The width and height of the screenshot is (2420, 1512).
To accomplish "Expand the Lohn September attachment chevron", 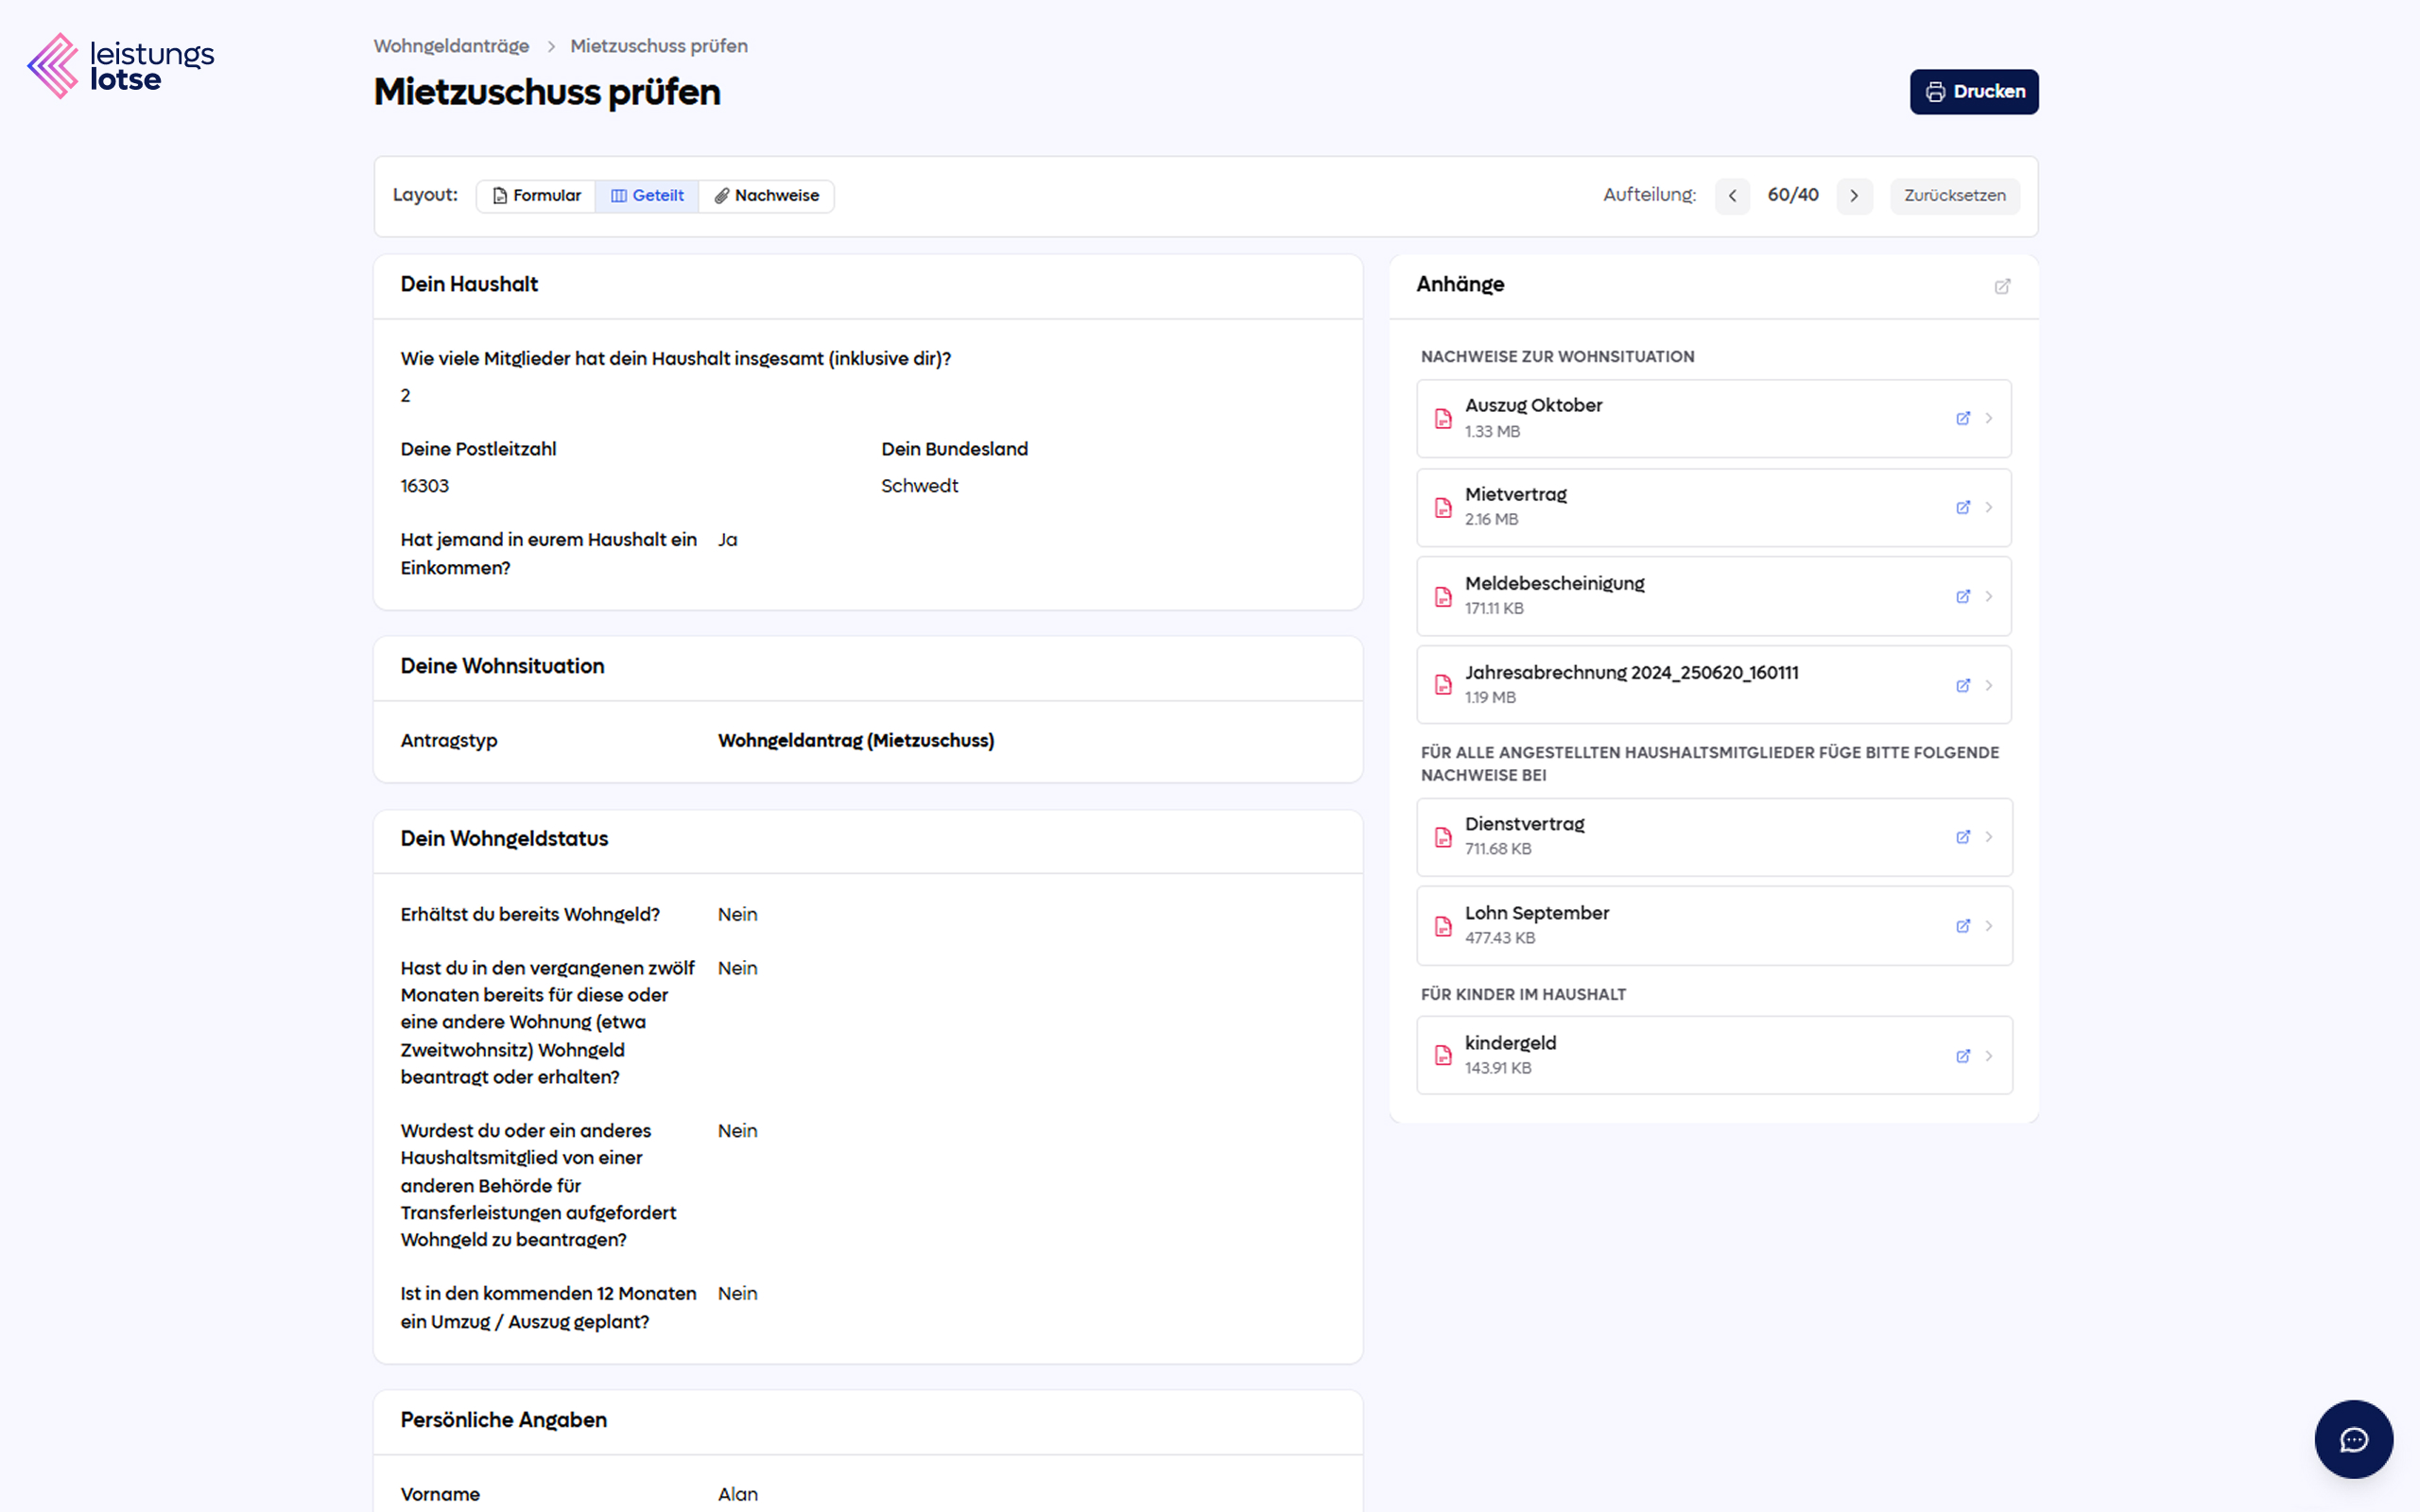I will tap(1989, 926).
